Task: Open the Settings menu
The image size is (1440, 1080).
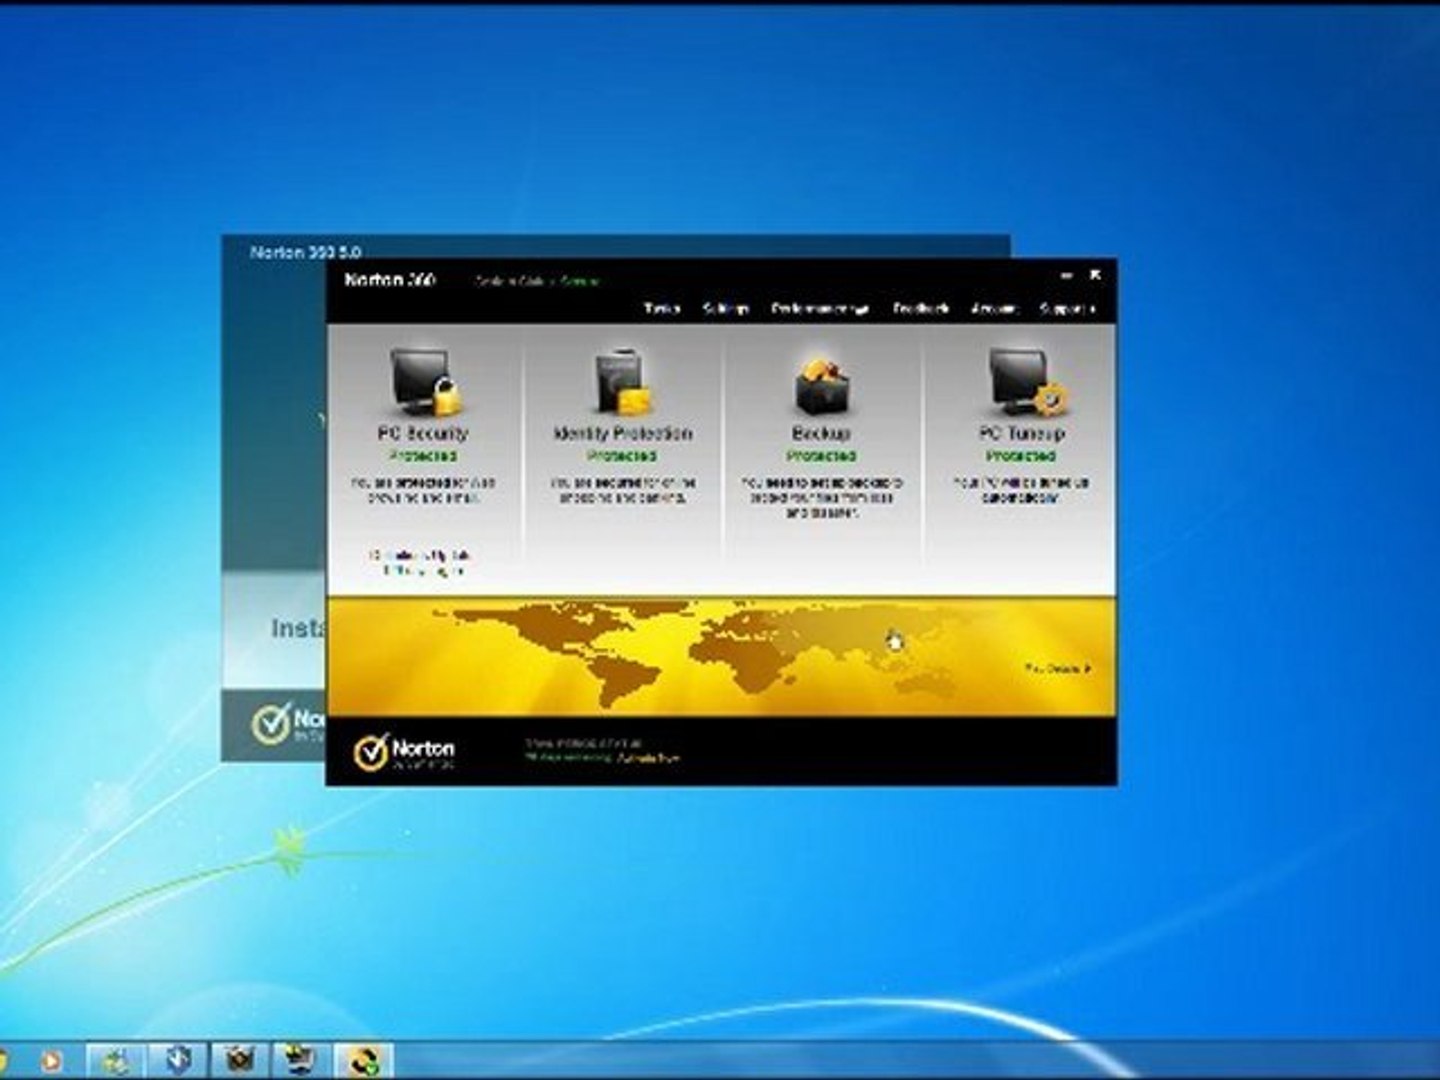Action: pyautogui.click(x=726, y=308)
